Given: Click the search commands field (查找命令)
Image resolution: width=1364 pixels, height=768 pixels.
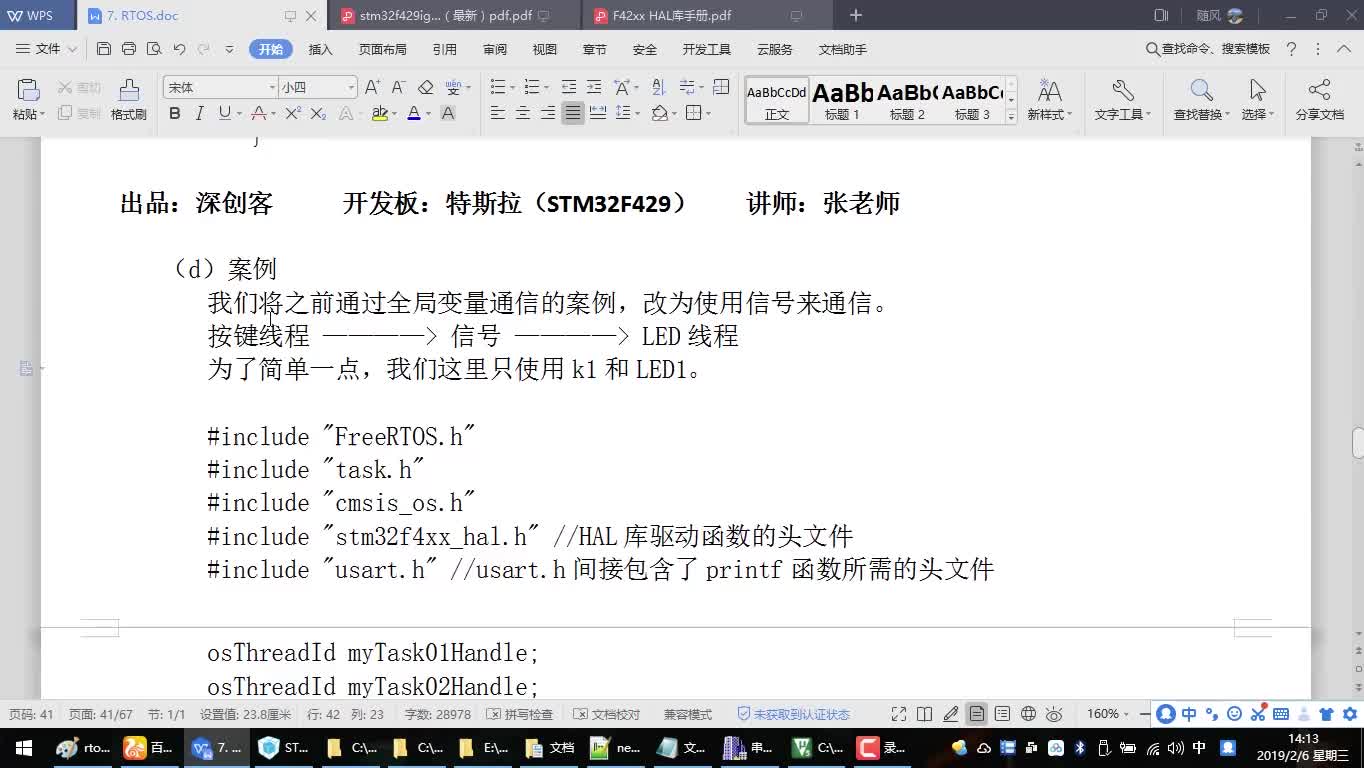Looking at the screenshot, I should point(1208,49).
